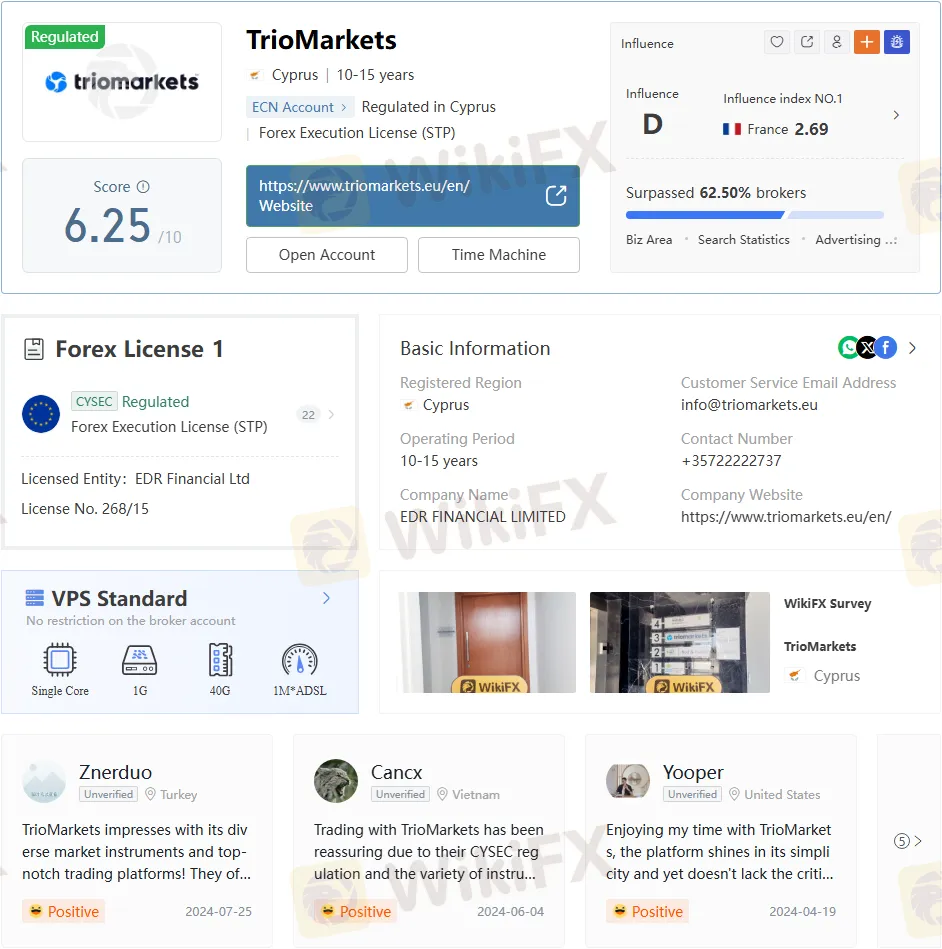The width and height of the screenshot is (942, 949).
Task: Click the external link icon on website banner
Action: 556,195
